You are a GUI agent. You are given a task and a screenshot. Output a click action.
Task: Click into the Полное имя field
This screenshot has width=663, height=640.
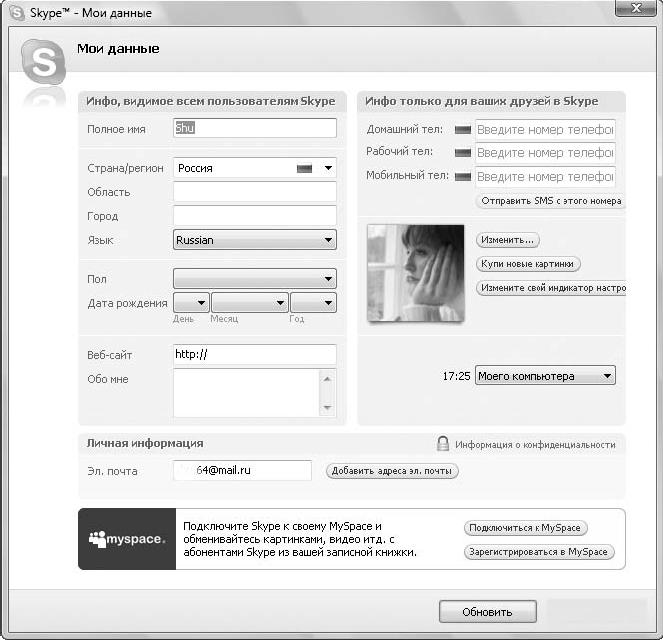[x=255, y=129]
